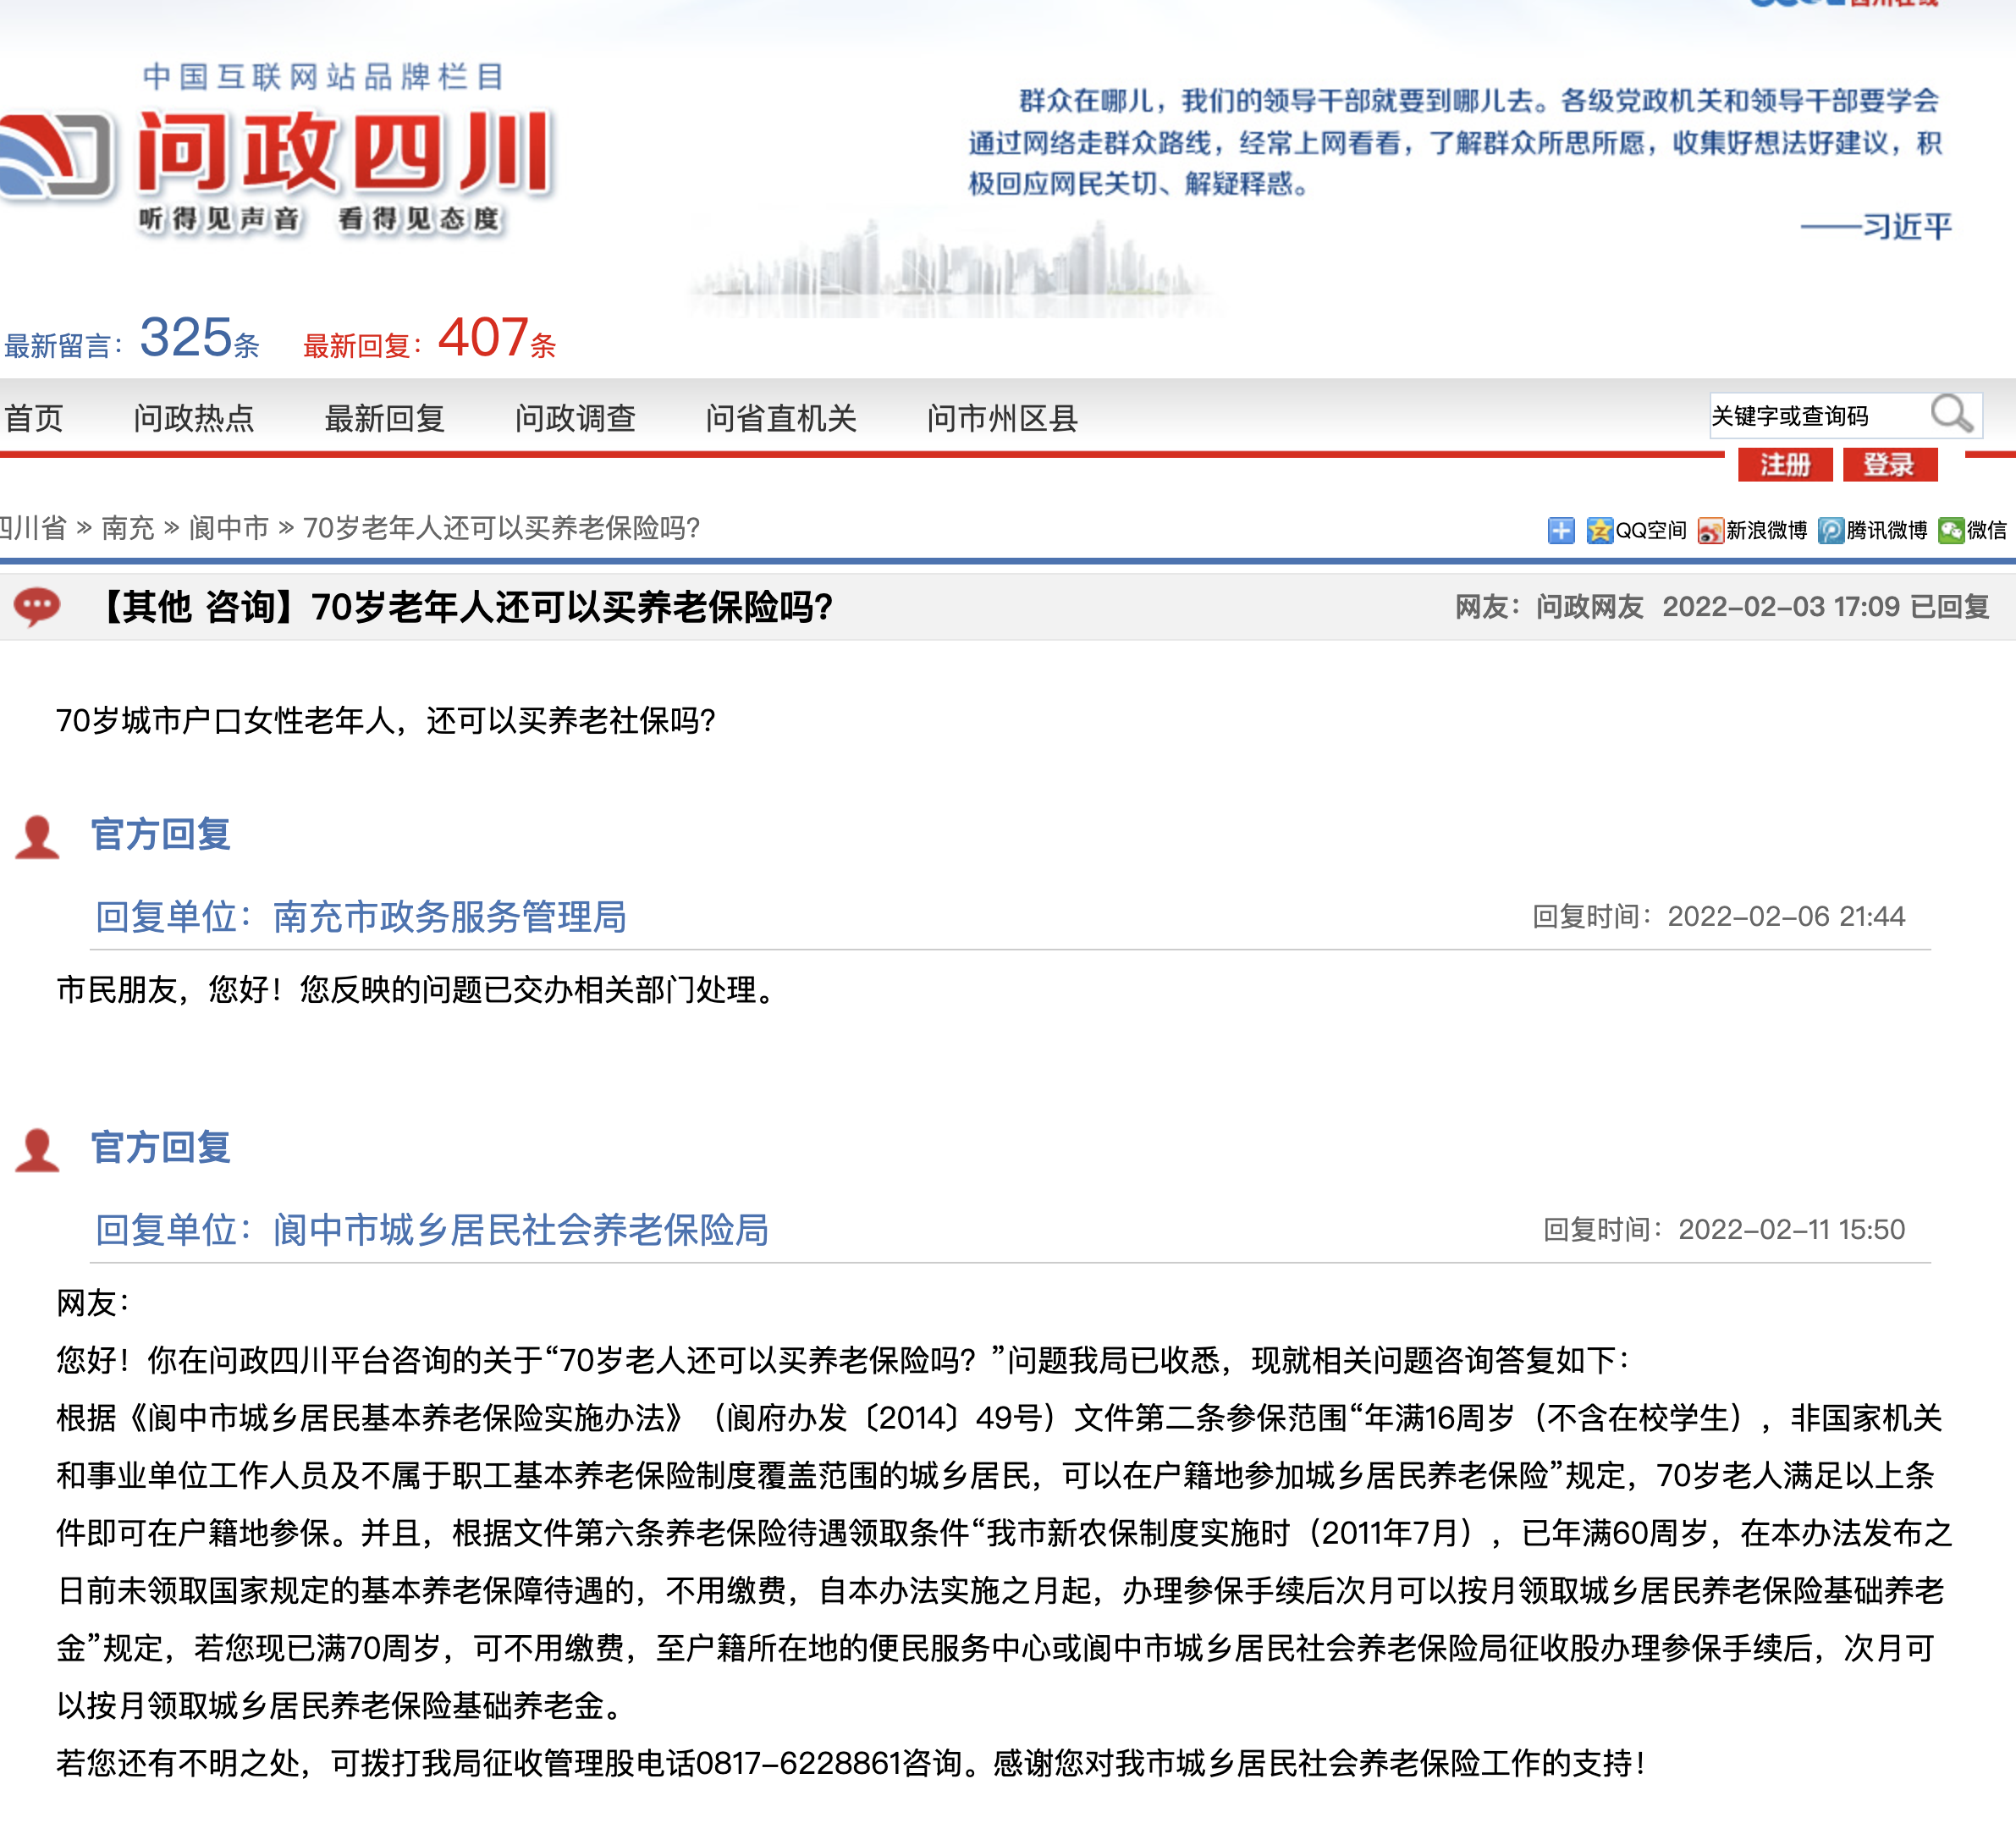Click the red speech bubble post icon

point(38,607)
